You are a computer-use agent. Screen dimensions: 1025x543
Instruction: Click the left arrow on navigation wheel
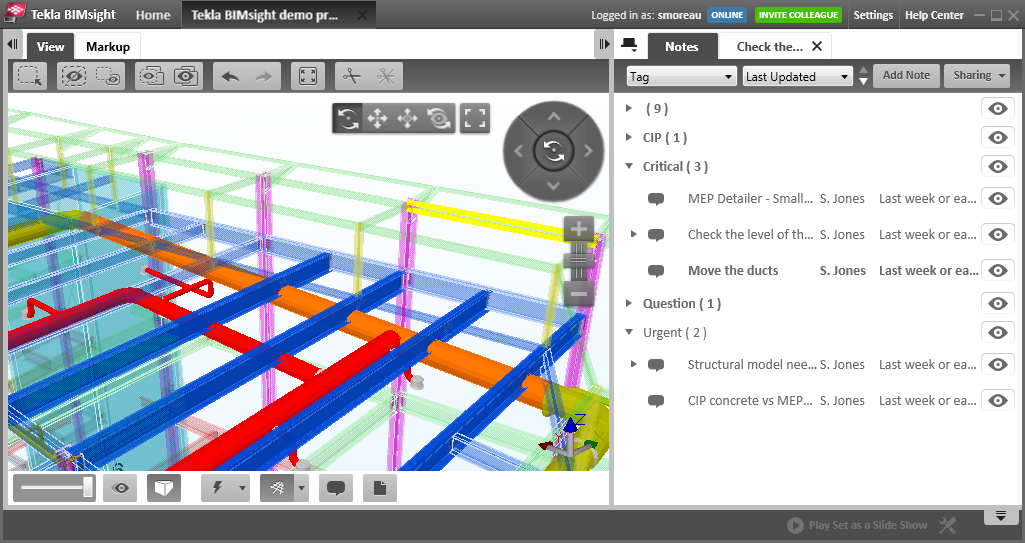[519, 151]
